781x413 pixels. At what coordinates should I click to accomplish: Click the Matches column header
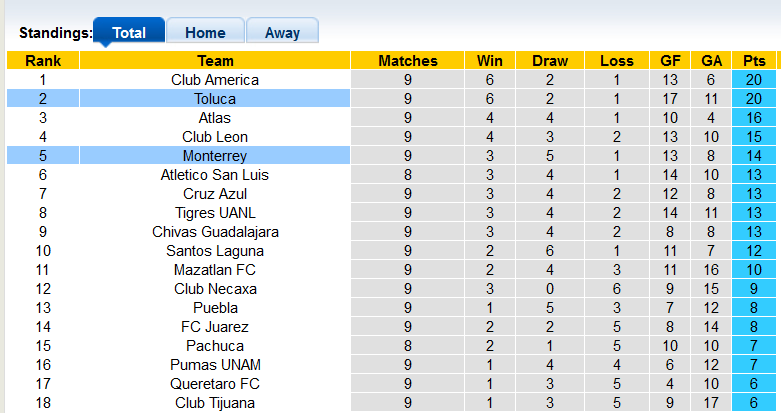coord(407,61)
